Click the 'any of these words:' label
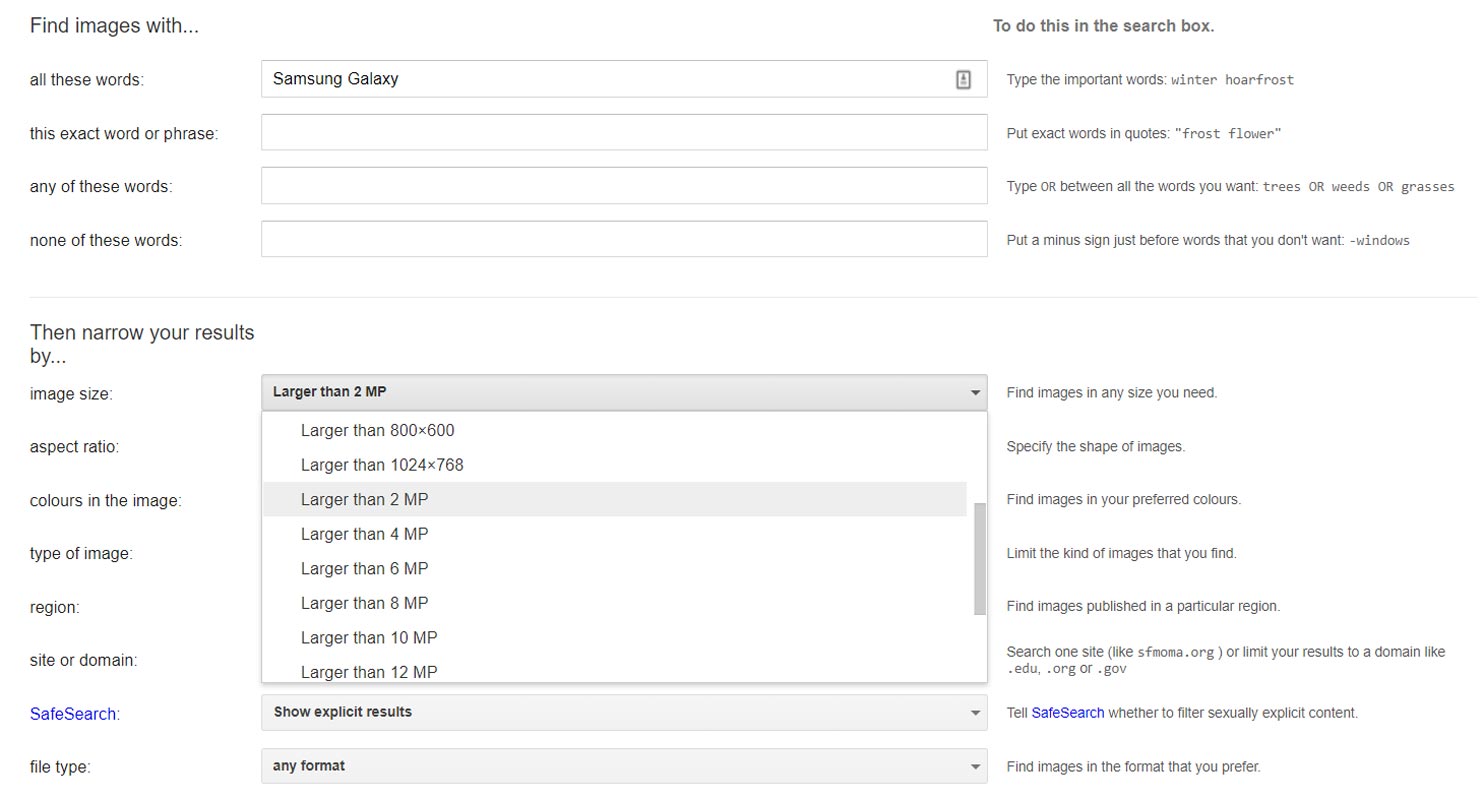 point(101,186)
